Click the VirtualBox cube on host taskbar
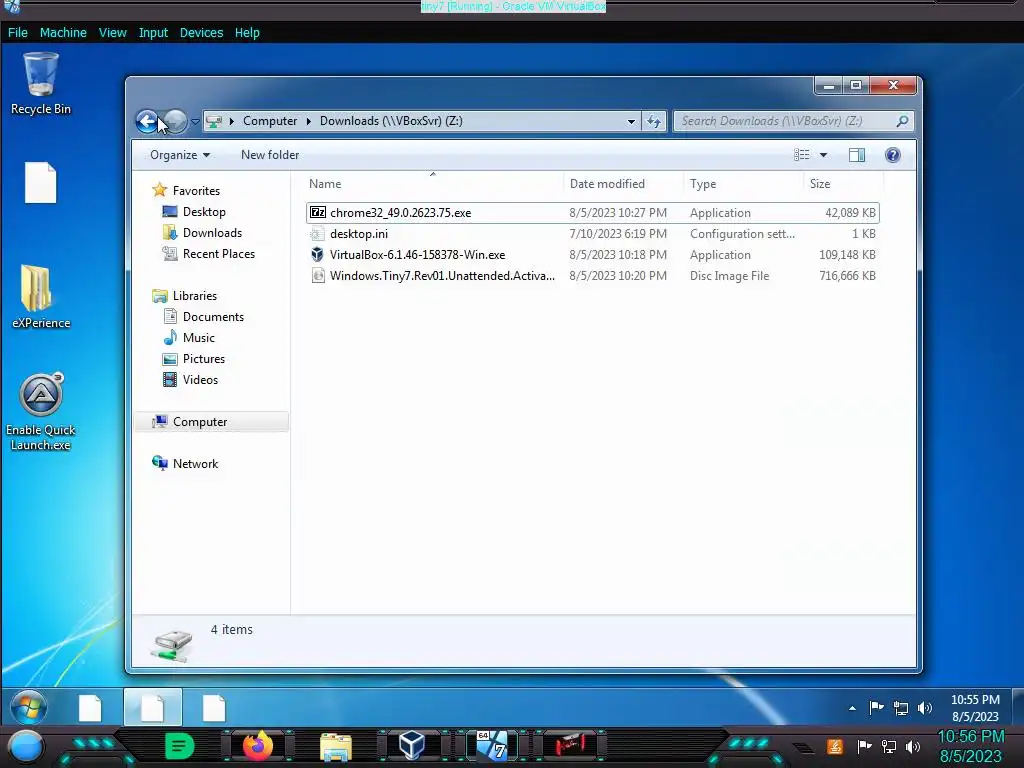The width and height of the screenshot is (1024, 768). pos(411,745)
